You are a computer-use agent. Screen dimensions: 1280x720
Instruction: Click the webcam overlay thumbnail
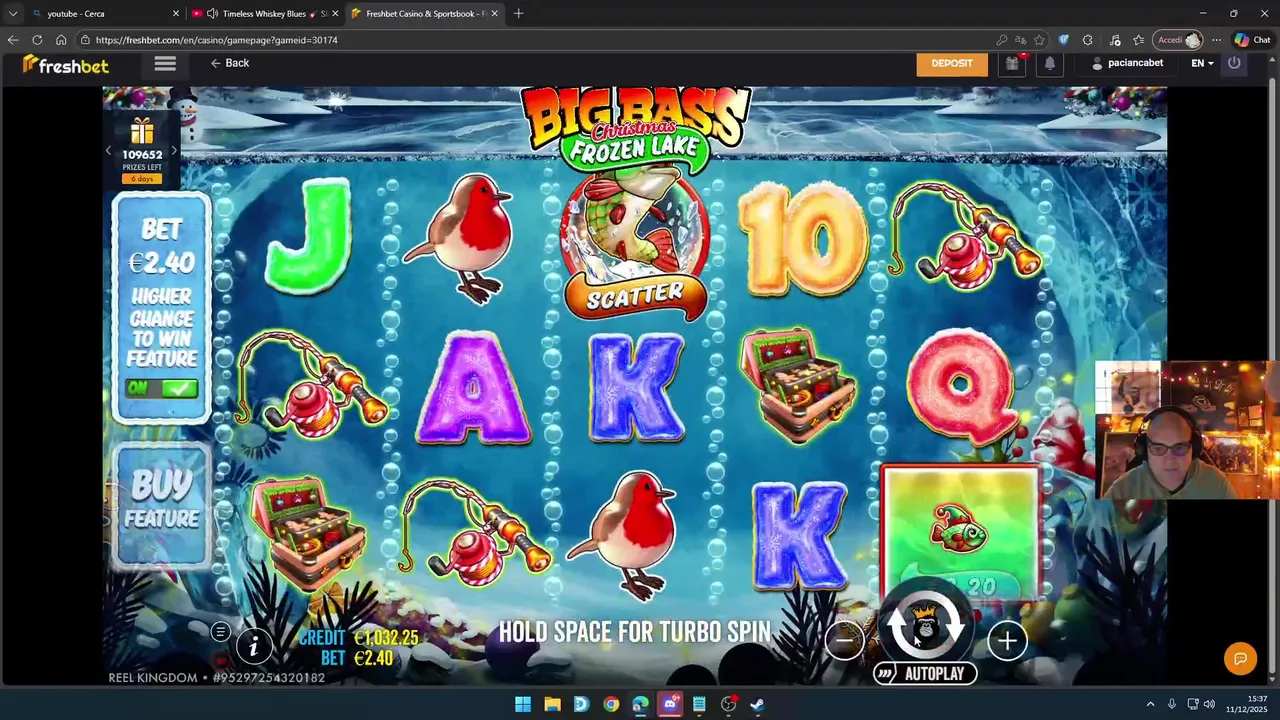tap(1187, 430)
